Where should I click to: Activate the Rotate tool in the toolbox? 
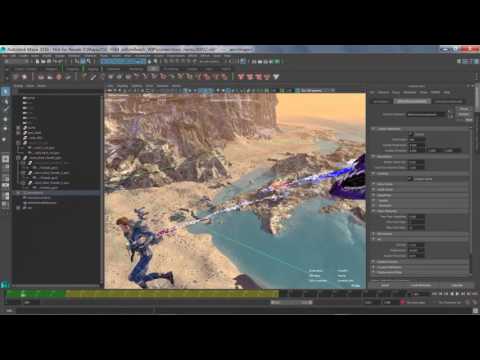coord(5,129)
